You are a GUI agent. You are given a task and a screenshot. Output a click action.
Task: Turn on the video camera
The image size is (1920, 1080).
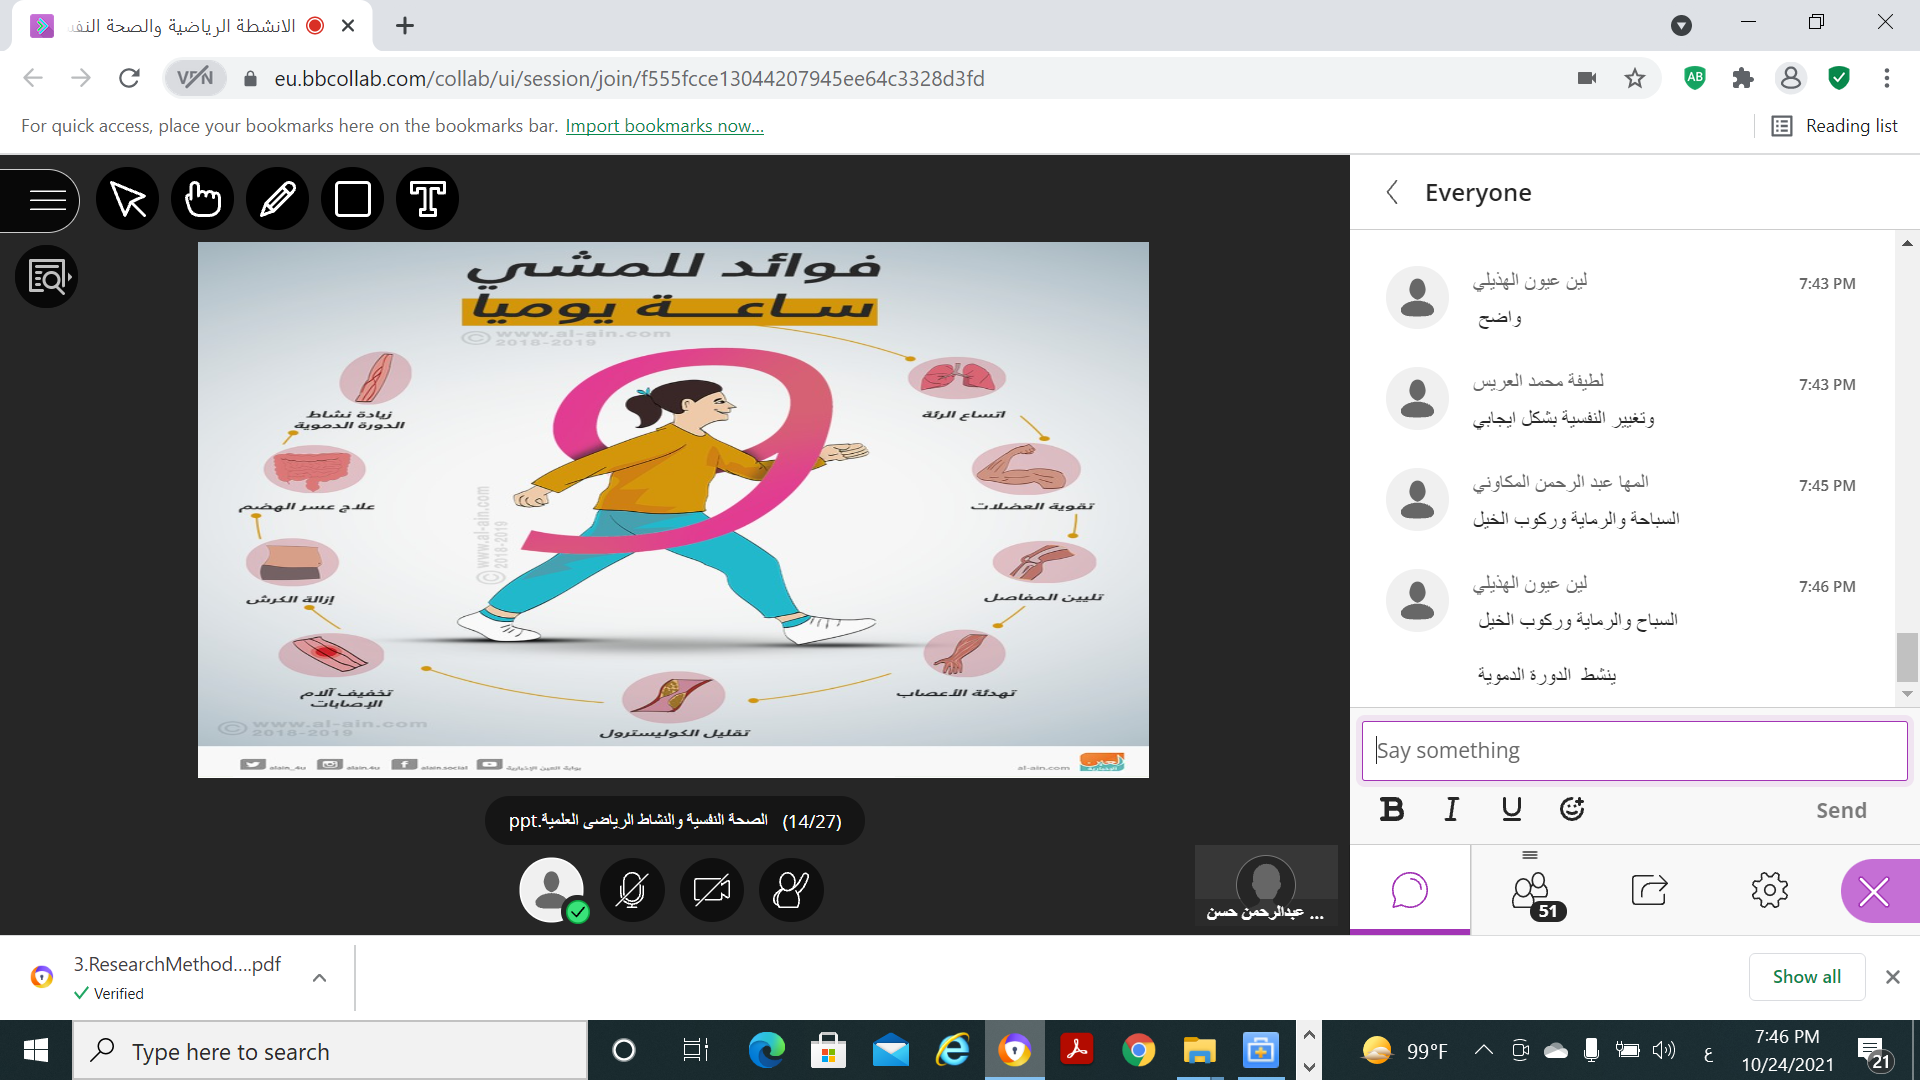711,889
